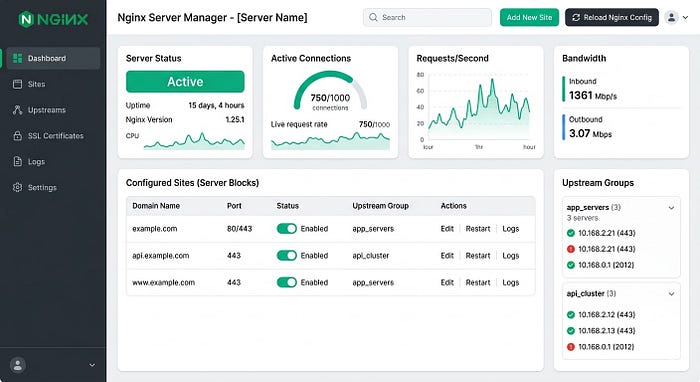Click the Add New Site button
The width and height of the screenshot is (700, 382).
pyautogui.click(x=529, y=17)
